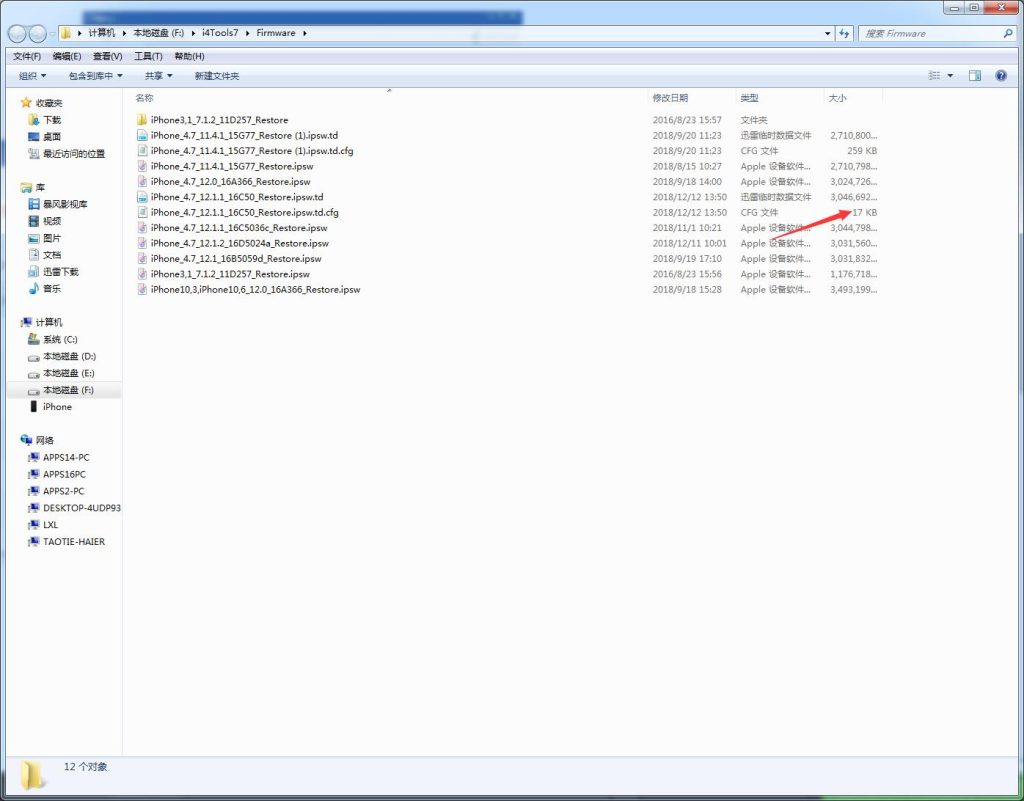Select iPhone_4.7_12.0_16A366_Restore.ipsw file

pos(230,182)
